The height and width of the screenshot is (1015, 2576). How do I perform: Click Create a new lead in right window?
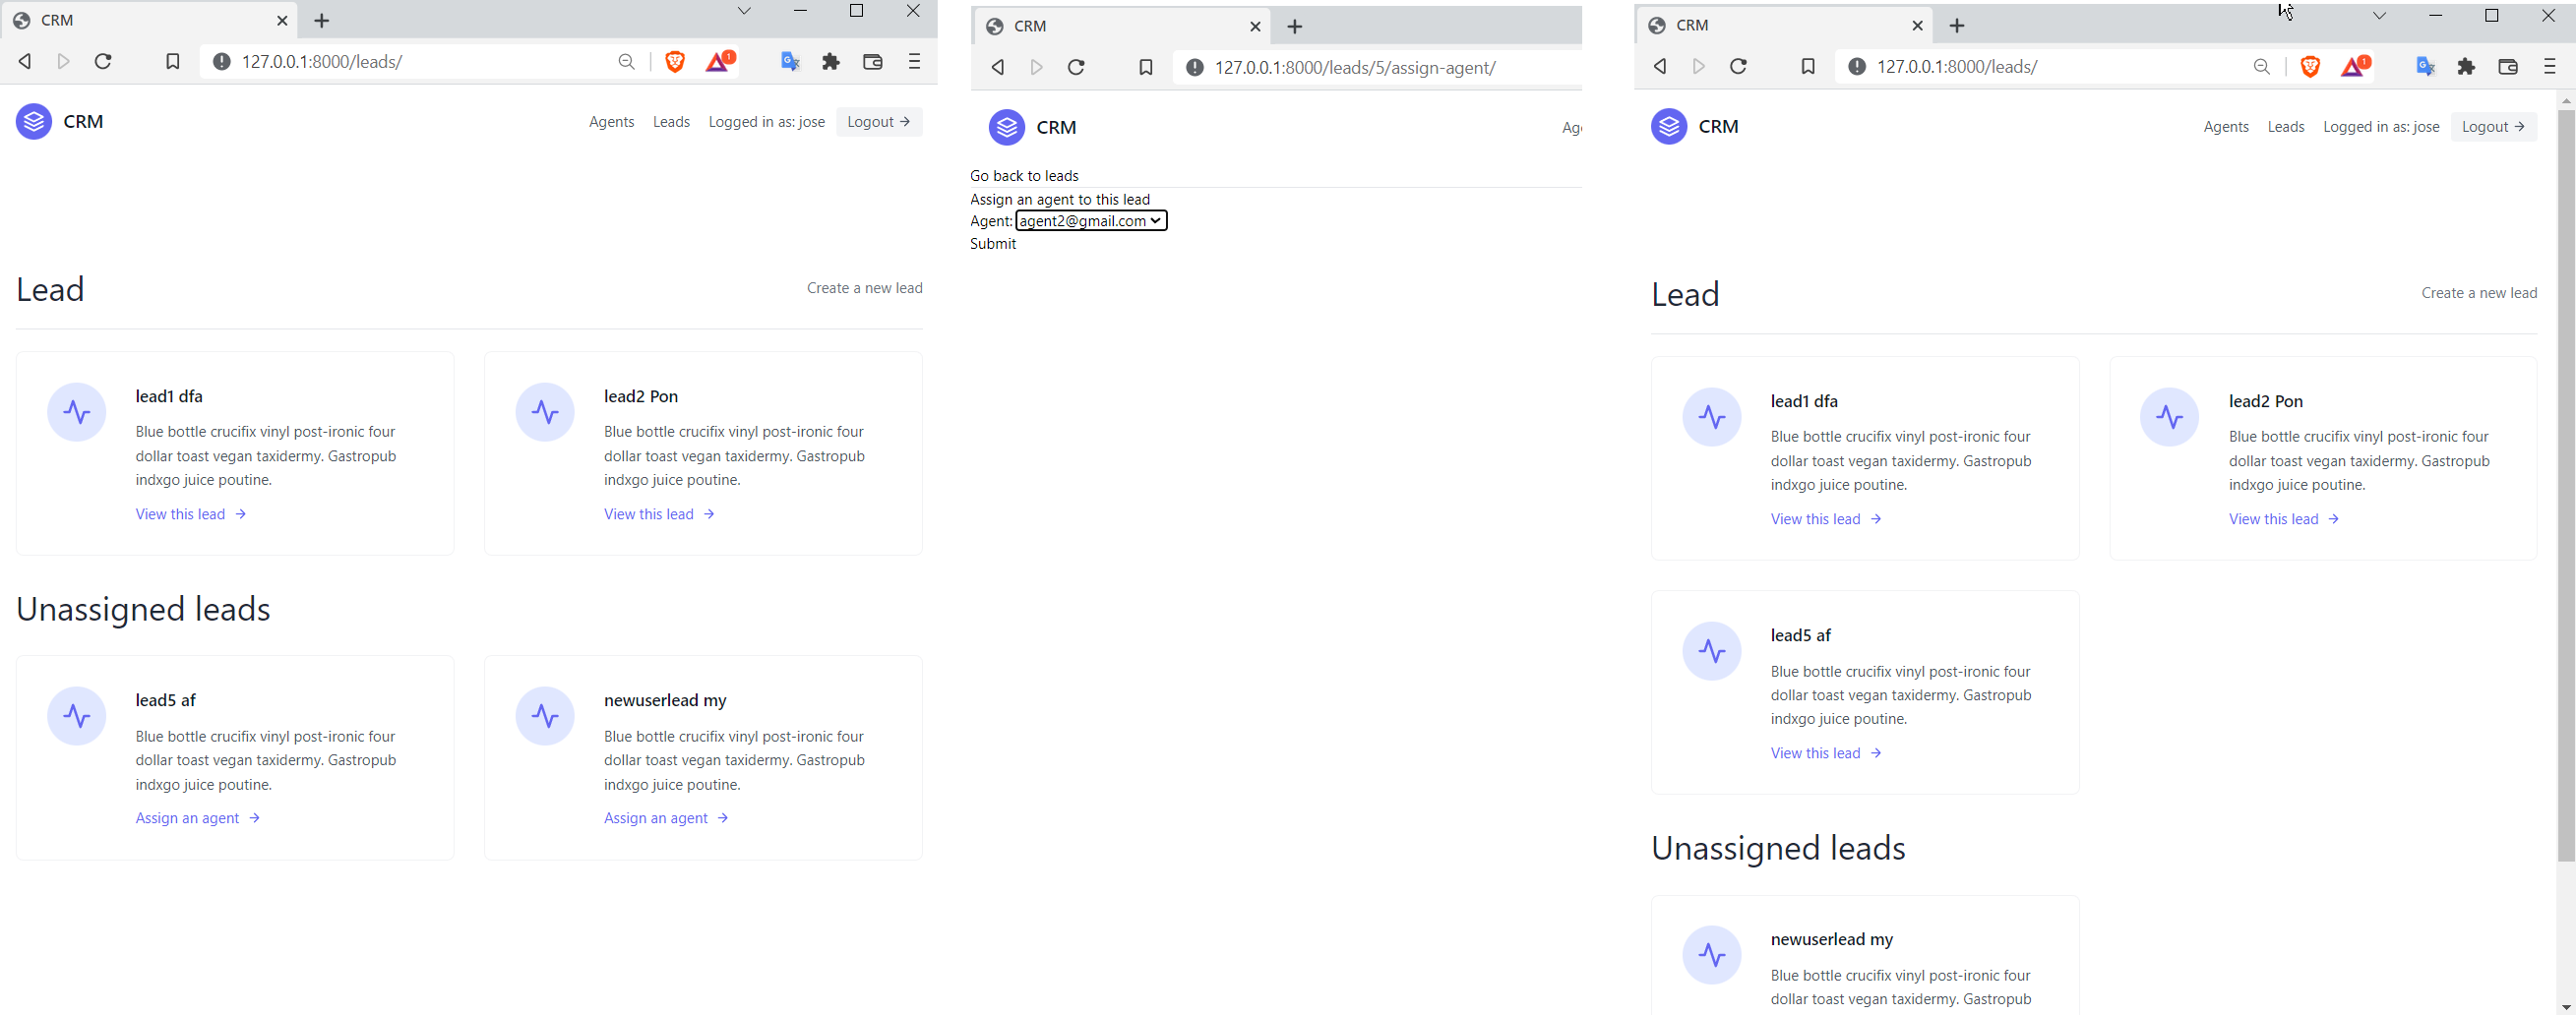2479,293
